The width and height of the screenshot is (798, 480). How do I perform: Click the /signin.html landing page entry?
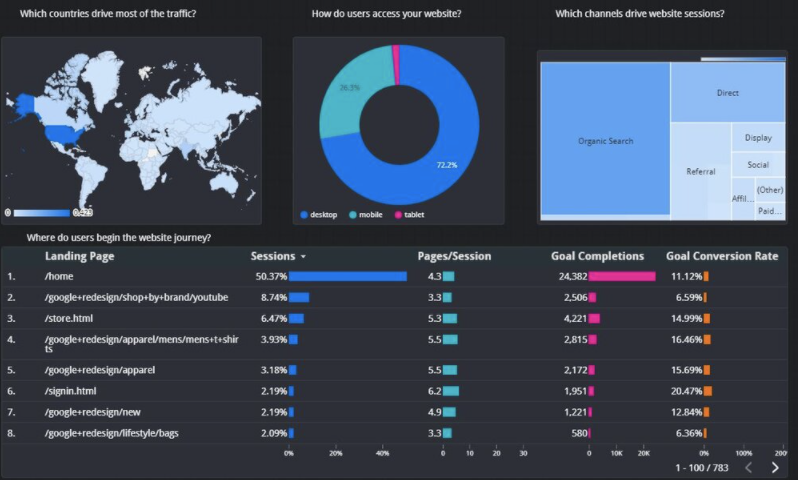(x=70, y=391)
